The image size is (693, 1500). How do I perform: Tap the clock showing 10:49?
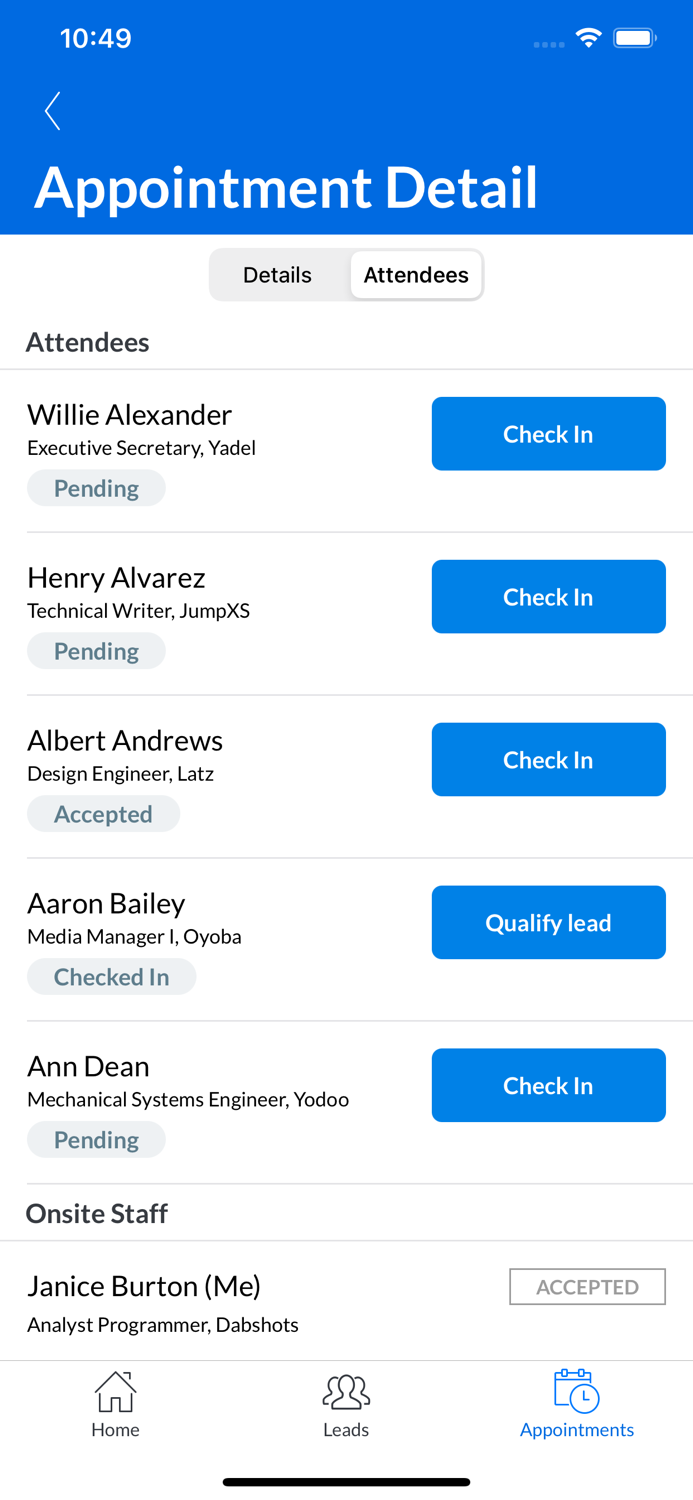click(97, 38)
